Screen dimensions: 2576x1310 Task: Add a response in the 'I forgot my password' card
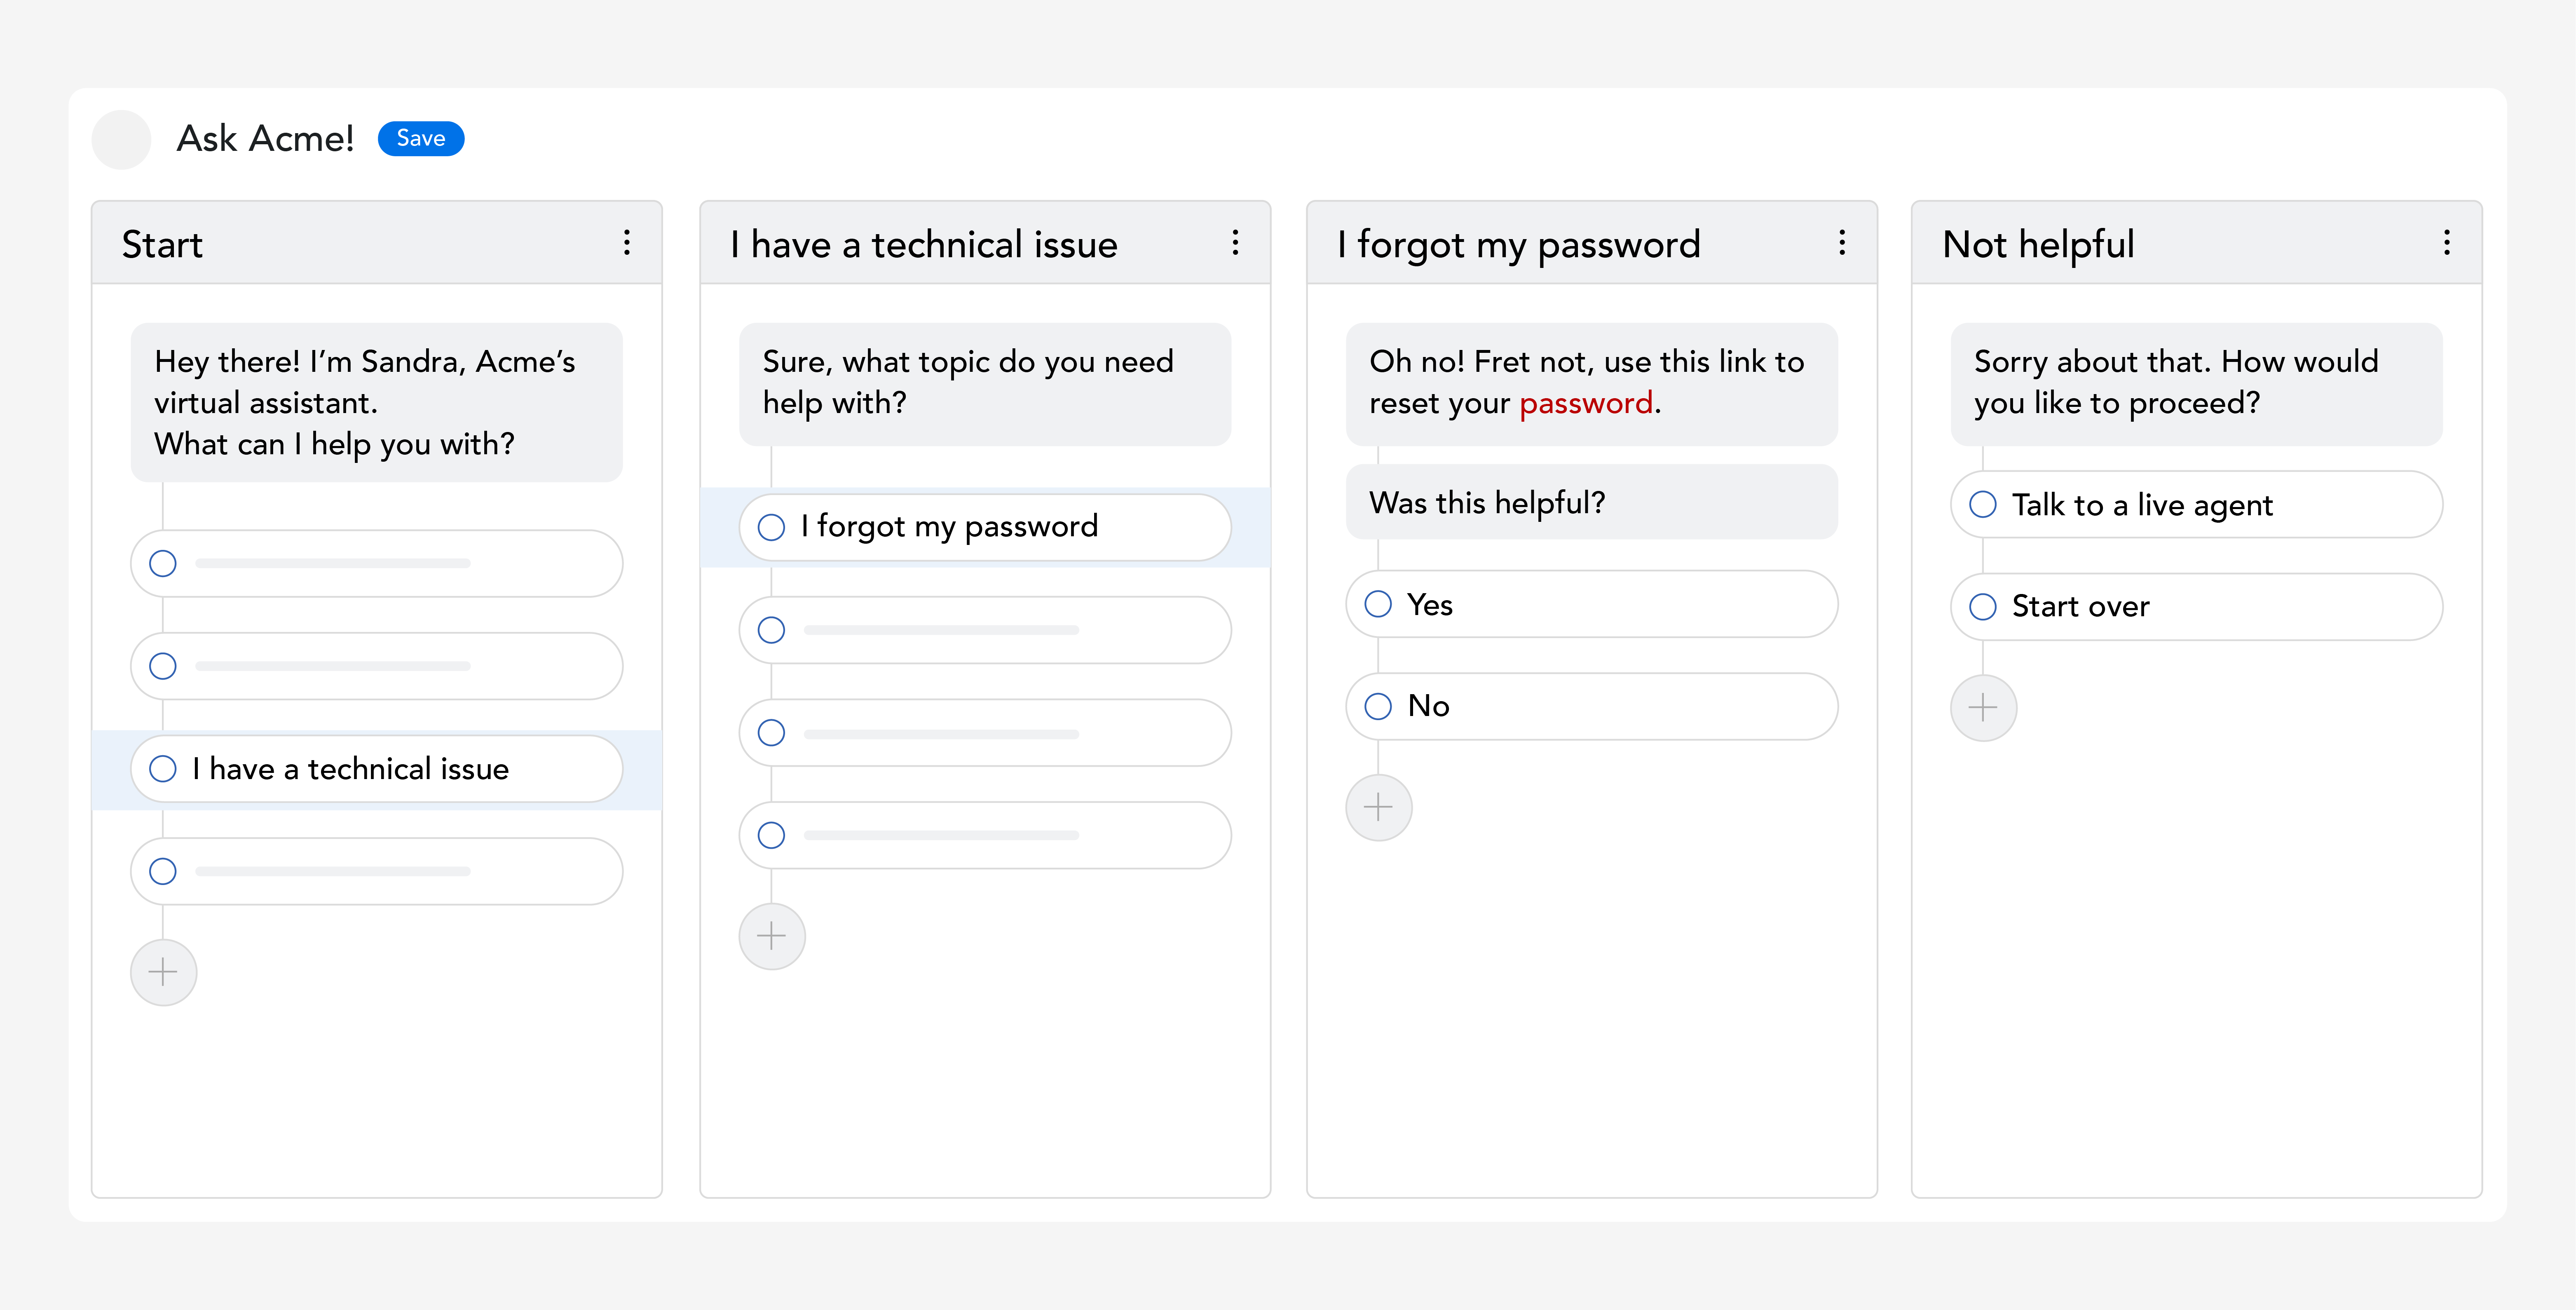[x=1379, y=807]
